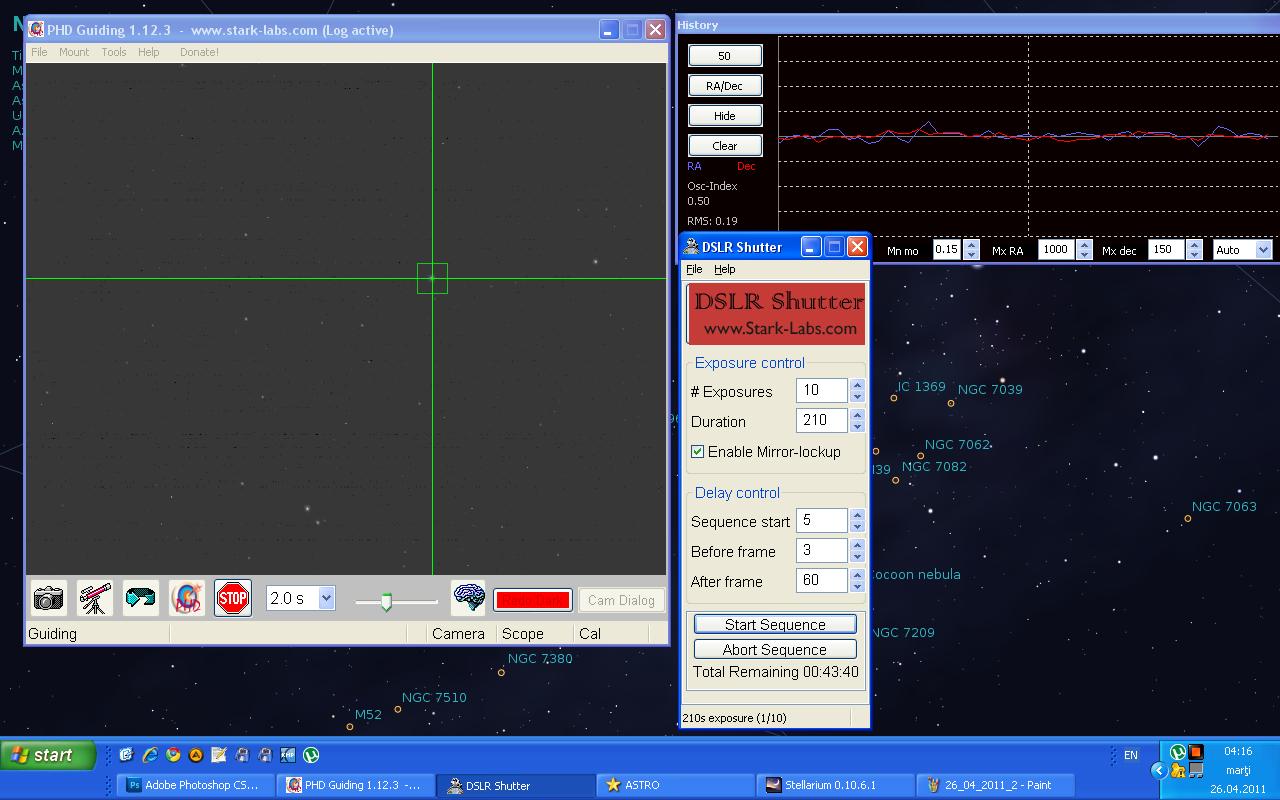Click the NGC 7063 label in Stellarium
Screen dimensions: 1280x800
pyautogui.click(x=1224, y=507)
